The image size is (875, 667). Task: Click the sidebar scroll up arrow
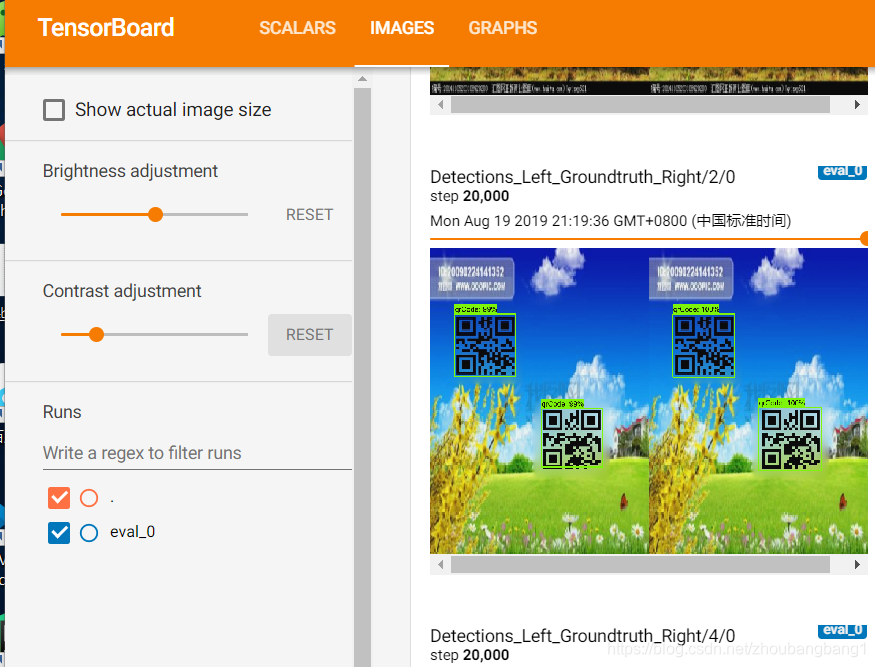click(x=363, y=79)
